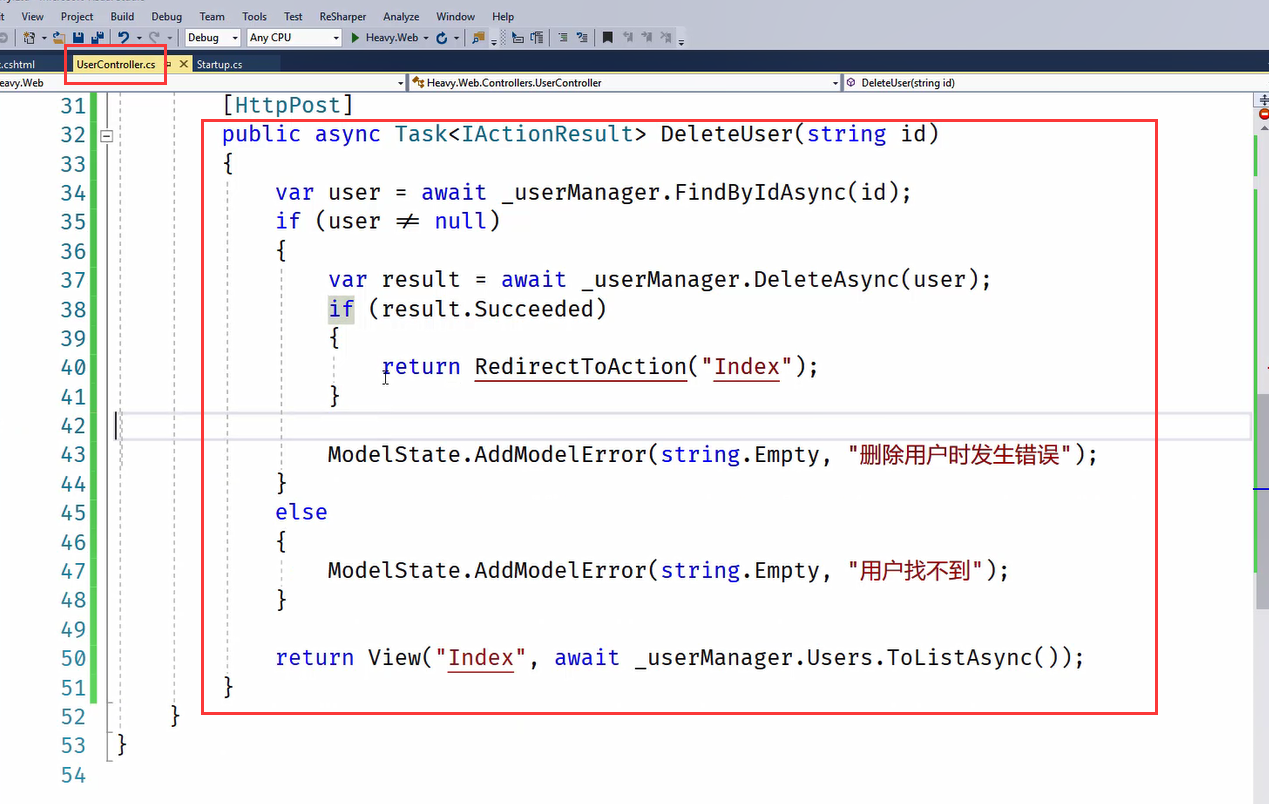Open the Debug configuration combo box
Screen dimensions: 1269x804
(x=213, y=37)
